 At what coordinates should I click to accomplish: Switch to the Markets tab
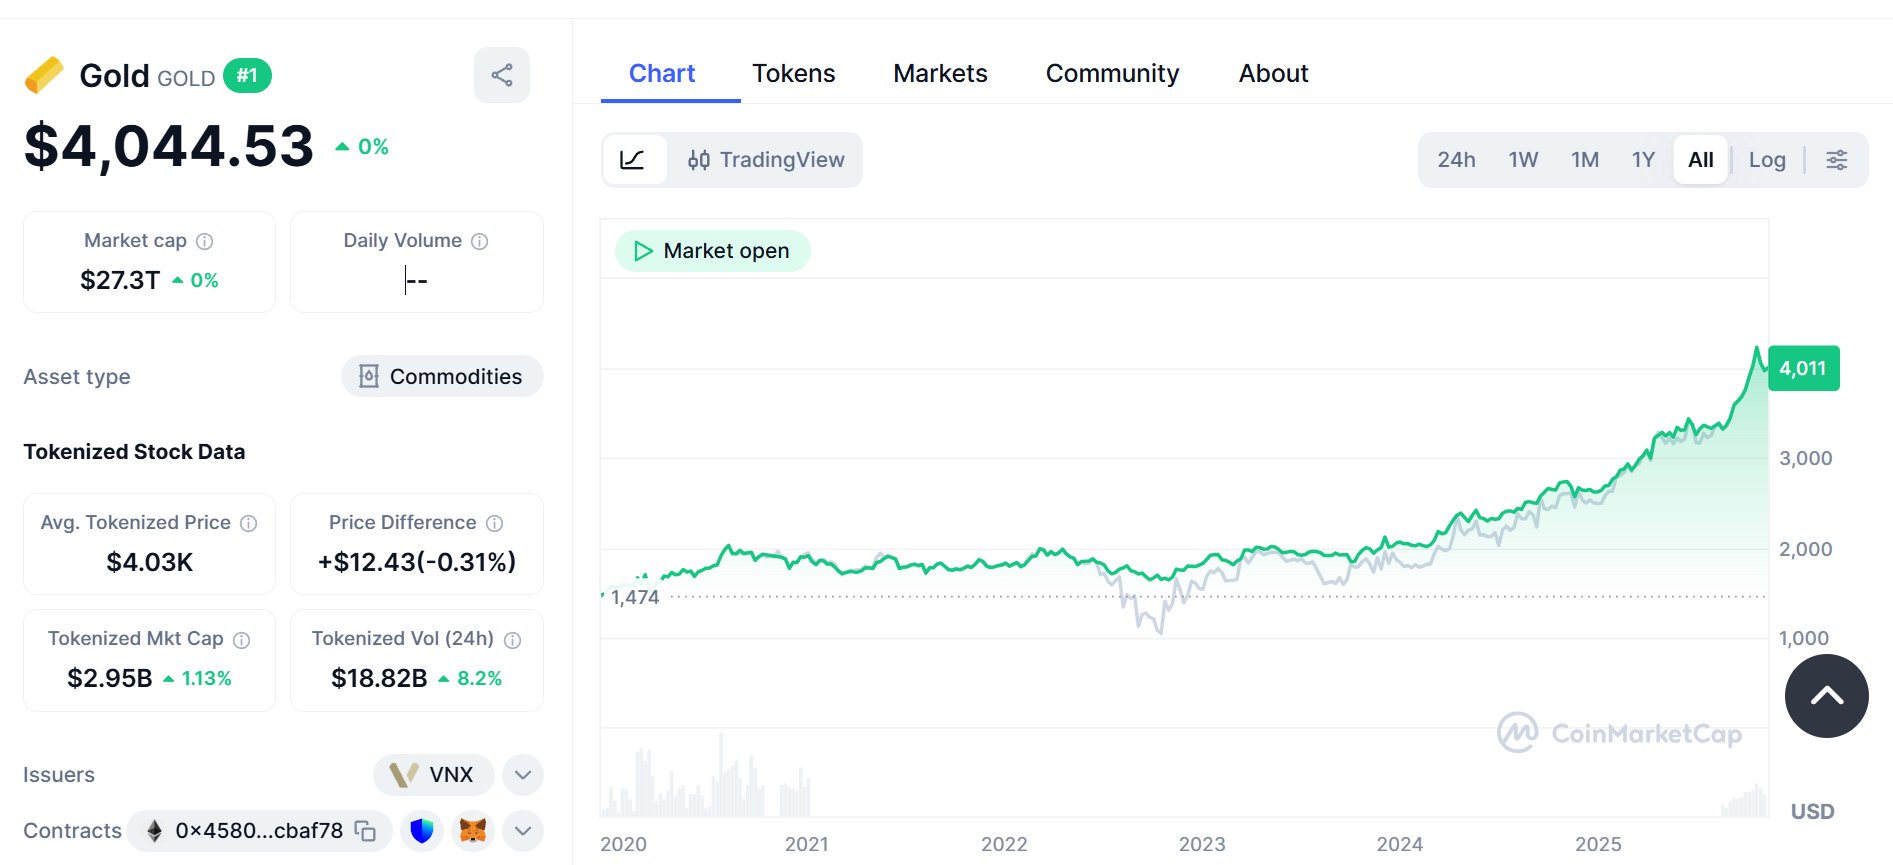pyautogui.click(x=940, y=74)
